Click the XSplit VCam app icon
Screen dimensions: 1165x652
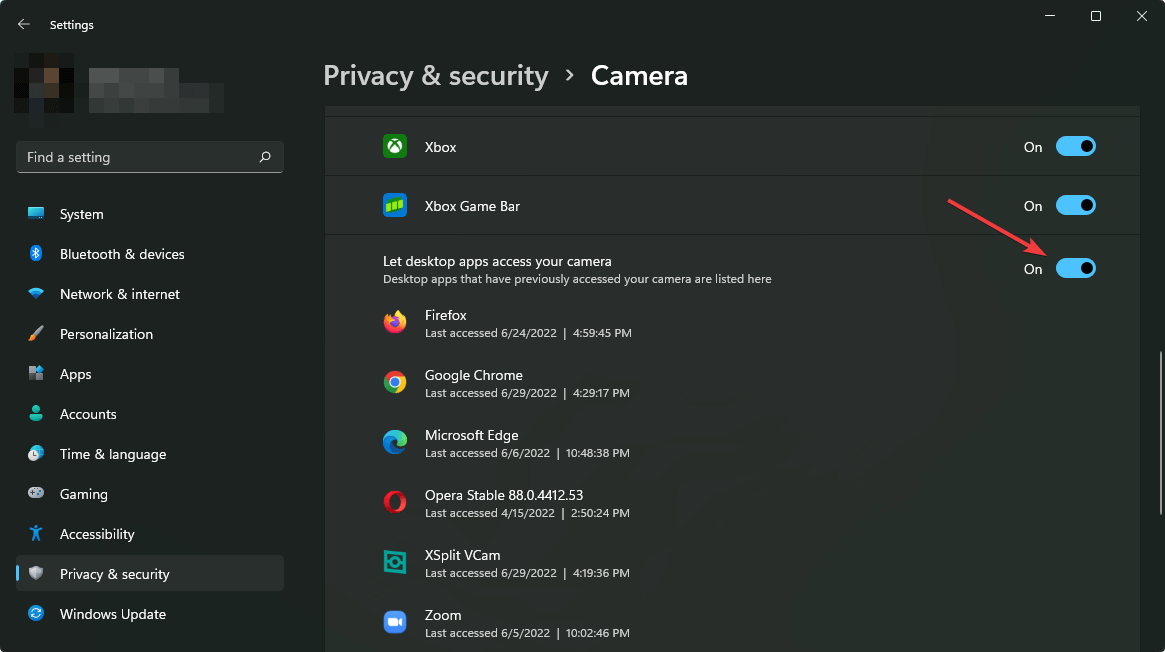tap(395, 562)
